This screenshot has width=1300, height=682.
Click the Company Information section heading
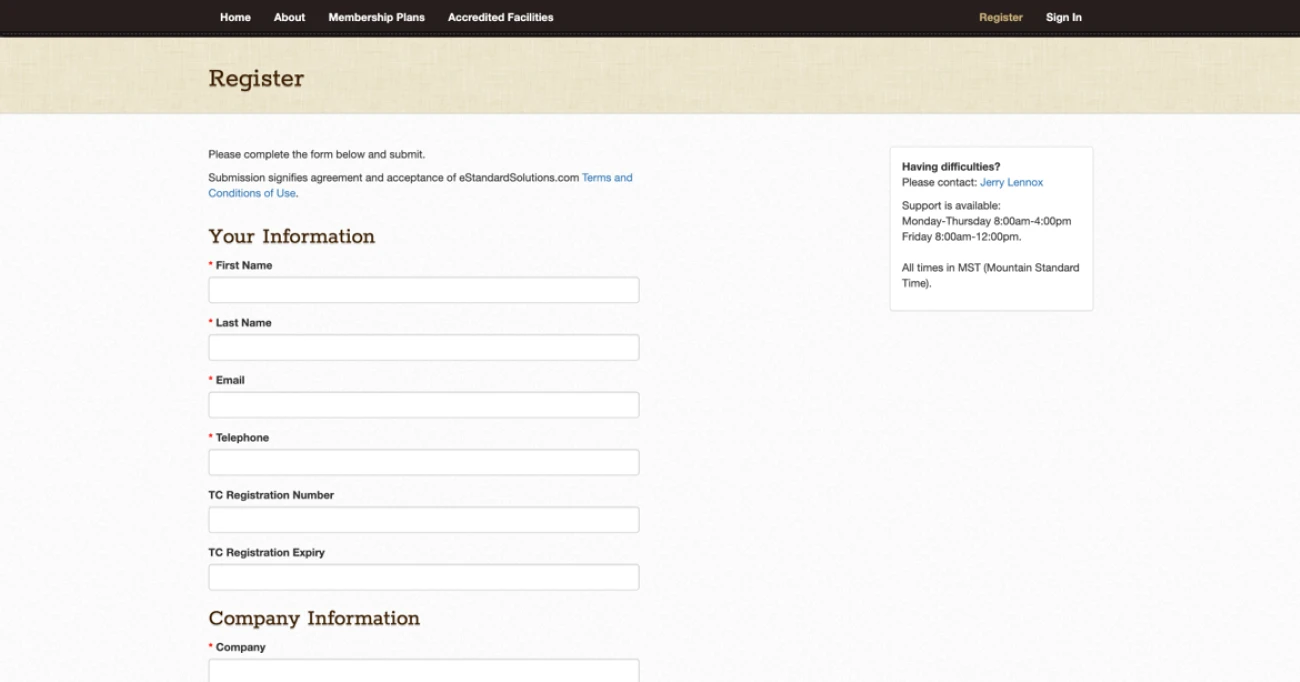(x=313, y=618)
